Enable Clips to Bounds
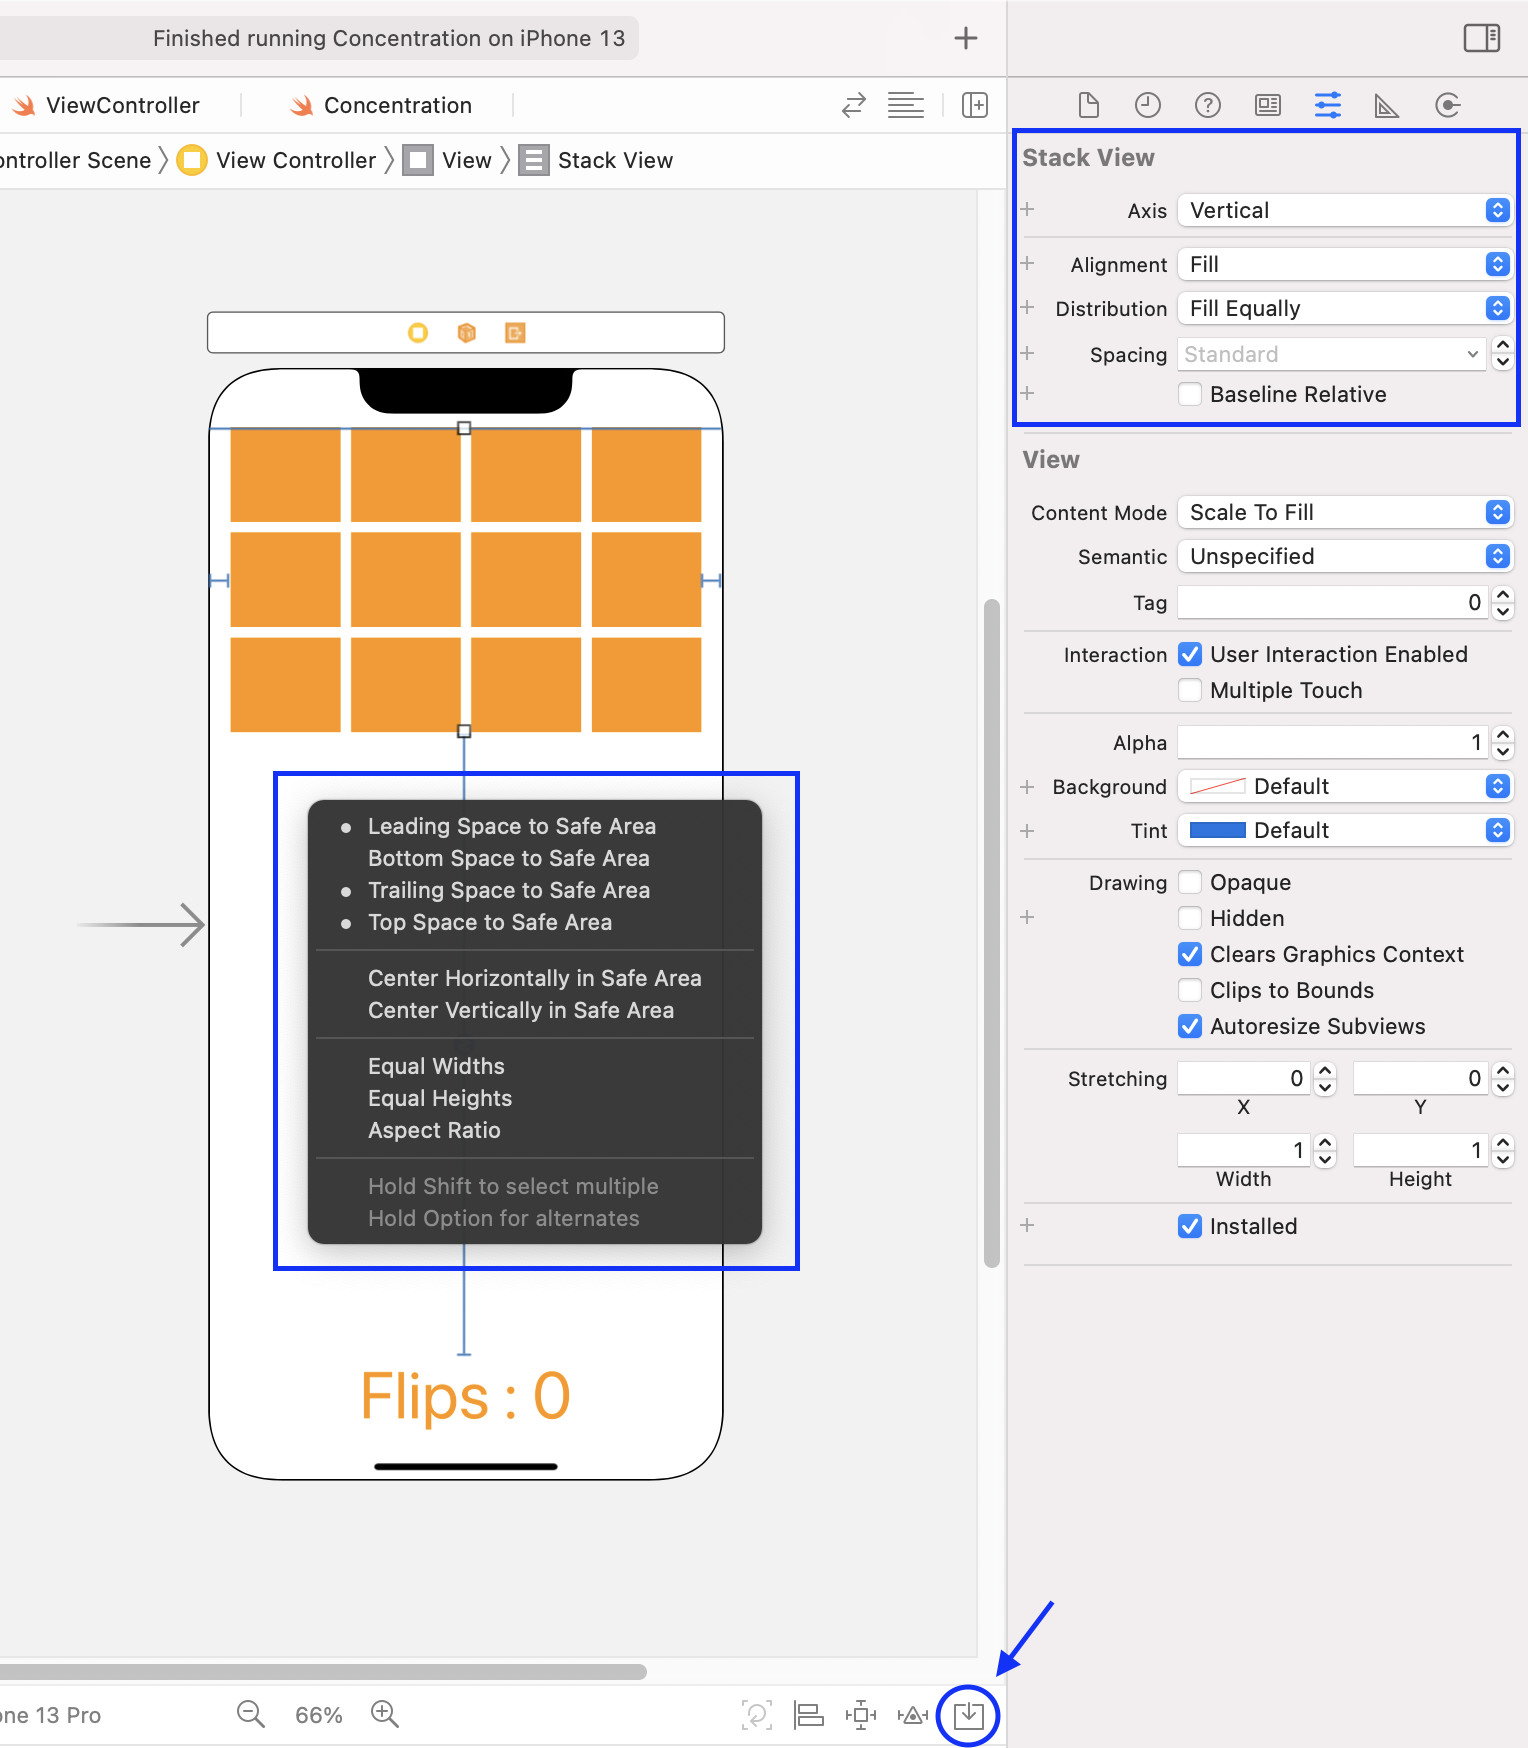The image size is (1528, 1748). coord(1190,990)
